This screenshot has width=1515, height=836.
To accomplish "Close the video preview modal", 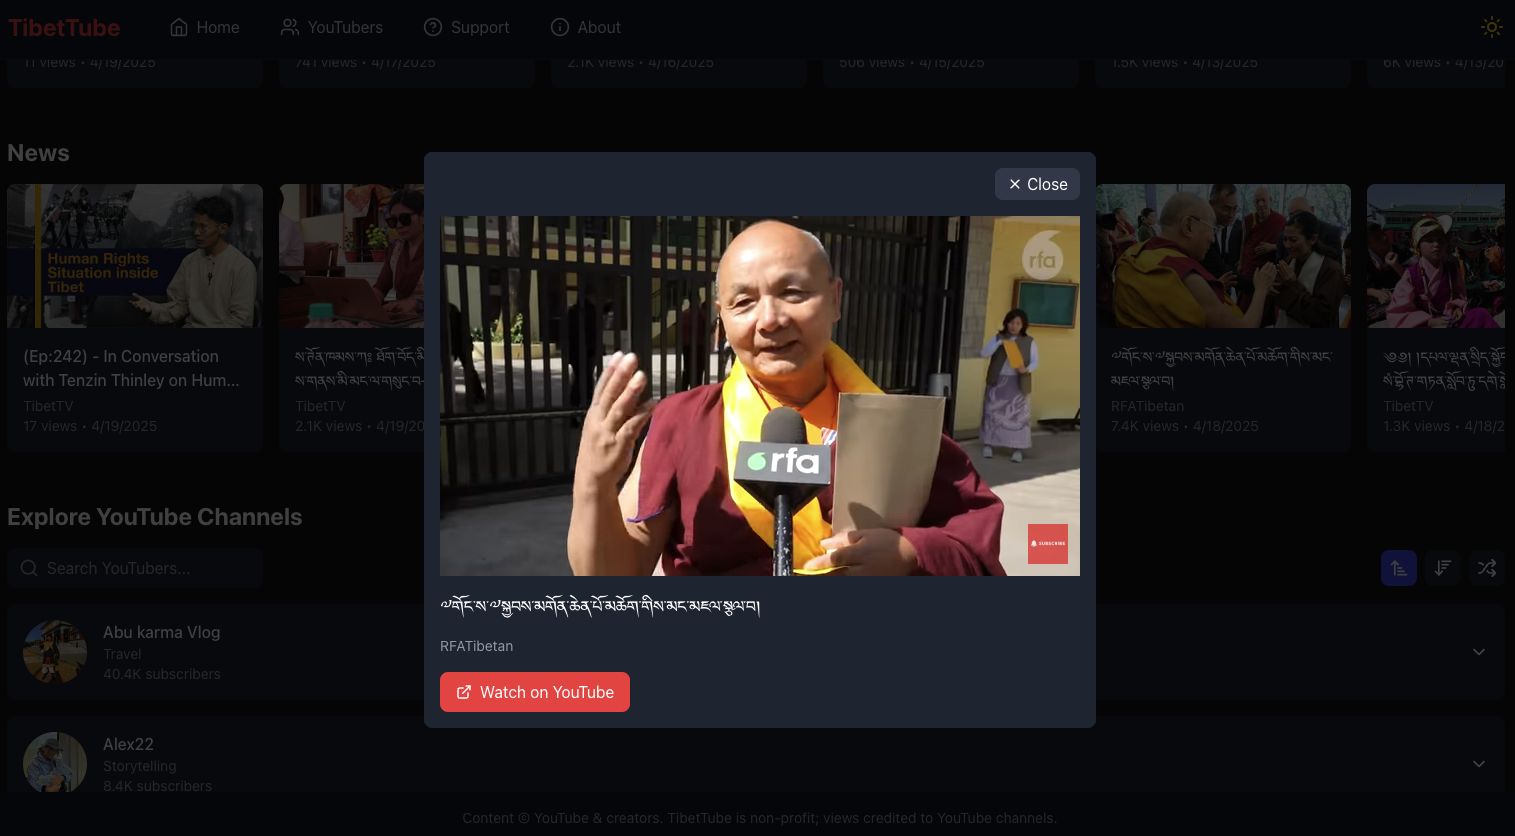I will 1037,184.
